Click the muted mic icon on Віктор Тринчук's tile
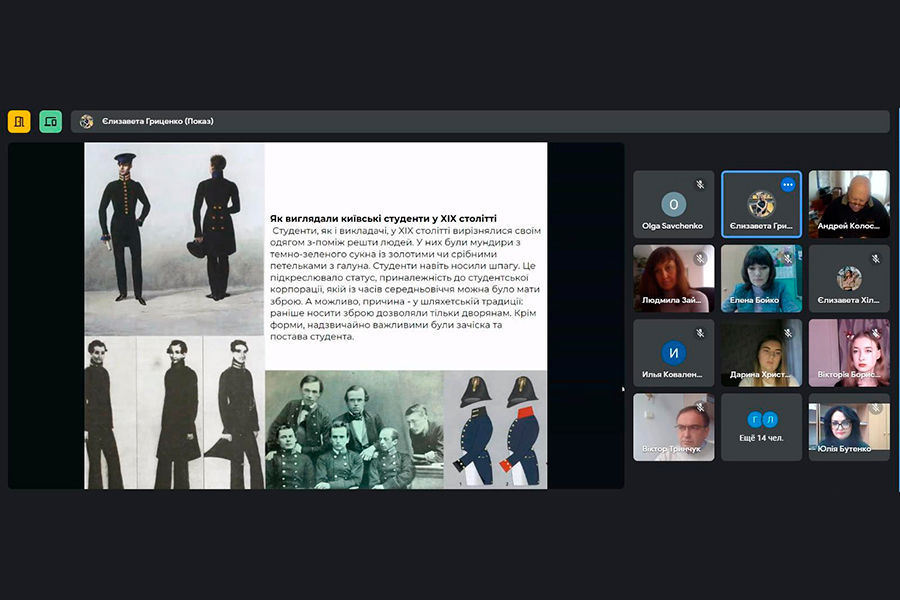 (x=701, y=406)
